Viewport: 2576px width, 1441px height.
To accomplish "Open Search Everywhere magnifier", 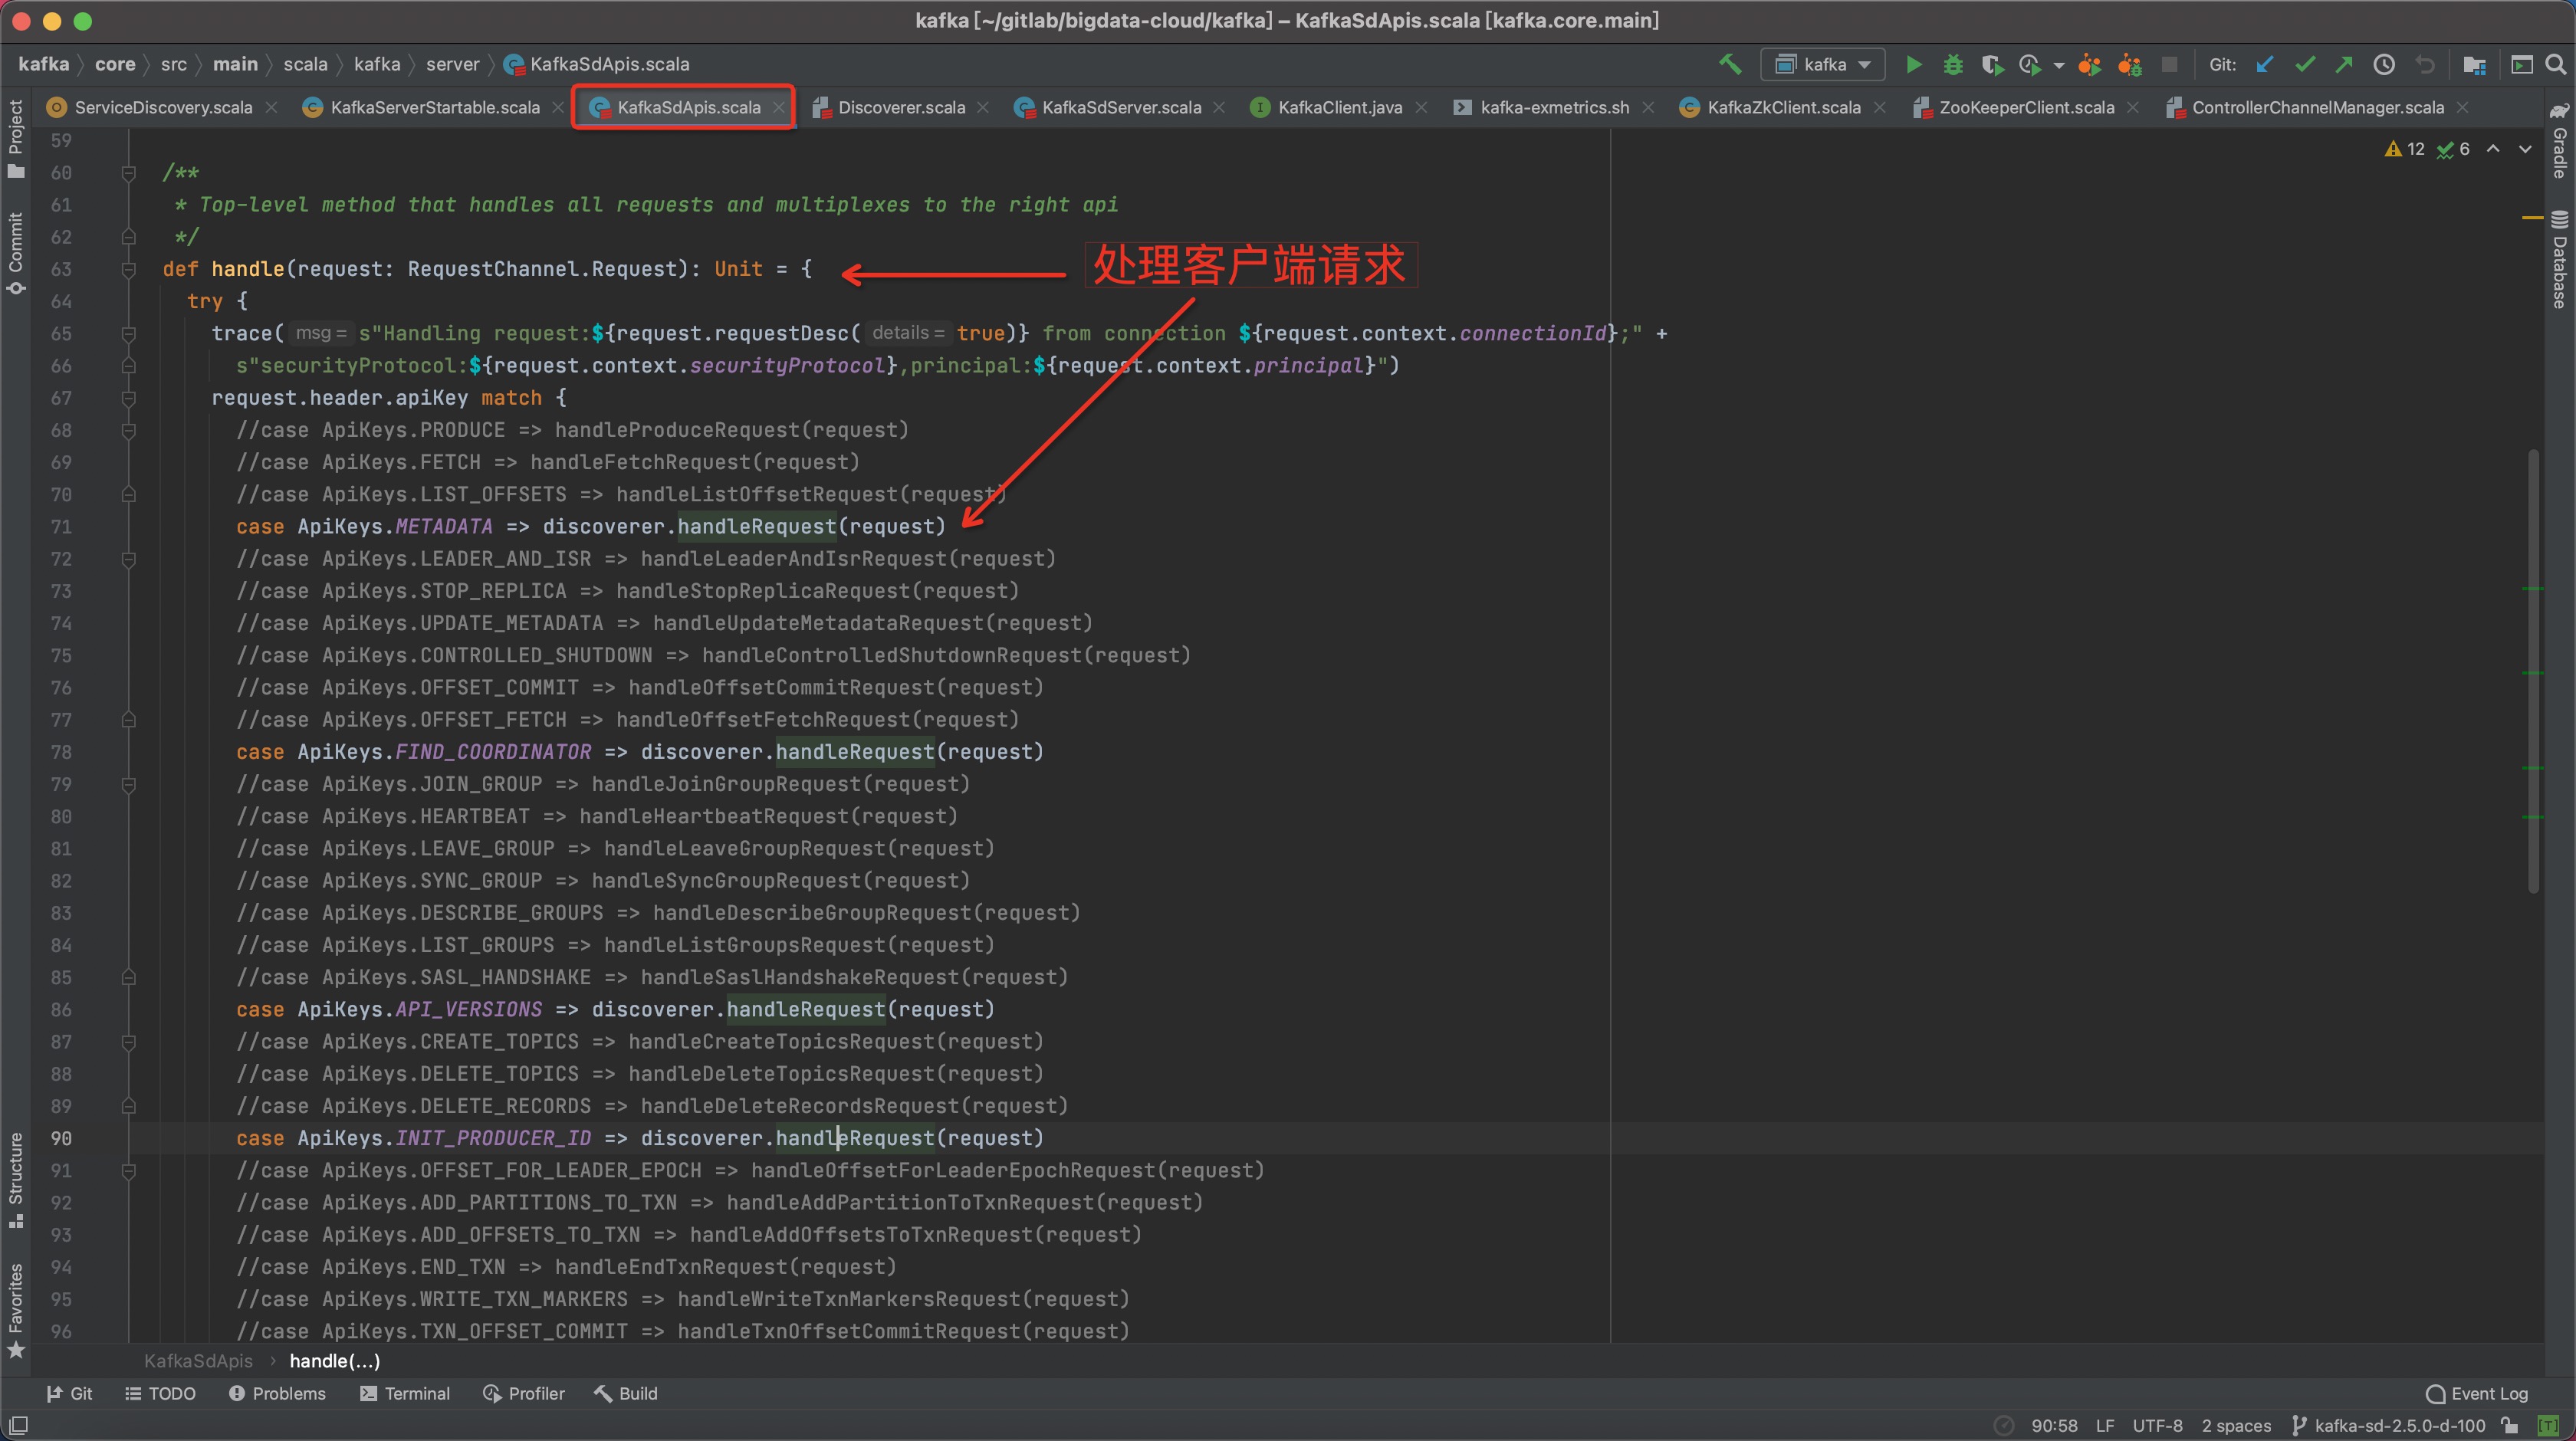I will [2556, 64].
